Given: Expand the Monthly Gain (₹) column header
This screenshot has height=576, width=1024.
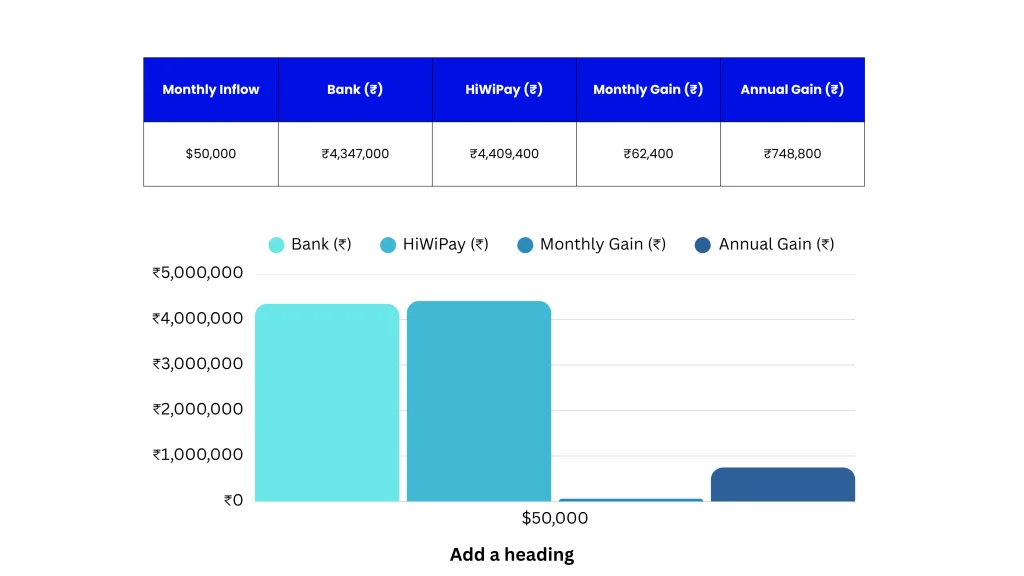Looking at the screenshot, I should pyautogui.click(x=648, y=89).
